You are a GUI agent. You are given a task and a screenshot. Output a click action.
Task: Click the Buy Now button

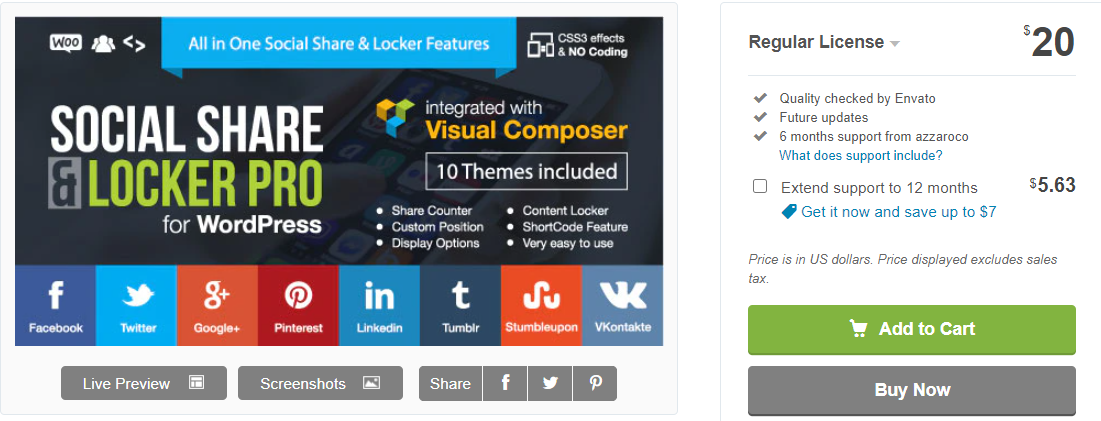click(x=911, y=390)
